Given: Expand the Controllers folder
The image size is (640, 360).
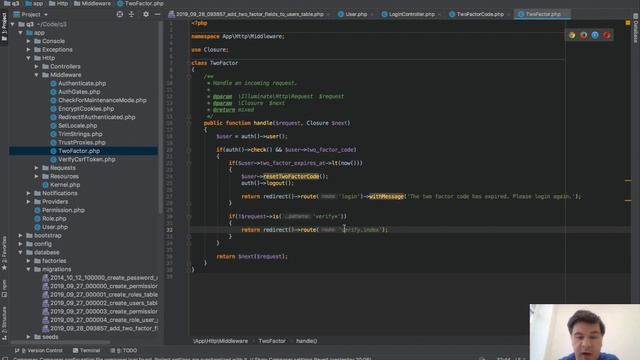Looking at the screenshot, I should [x=37, y=67].
